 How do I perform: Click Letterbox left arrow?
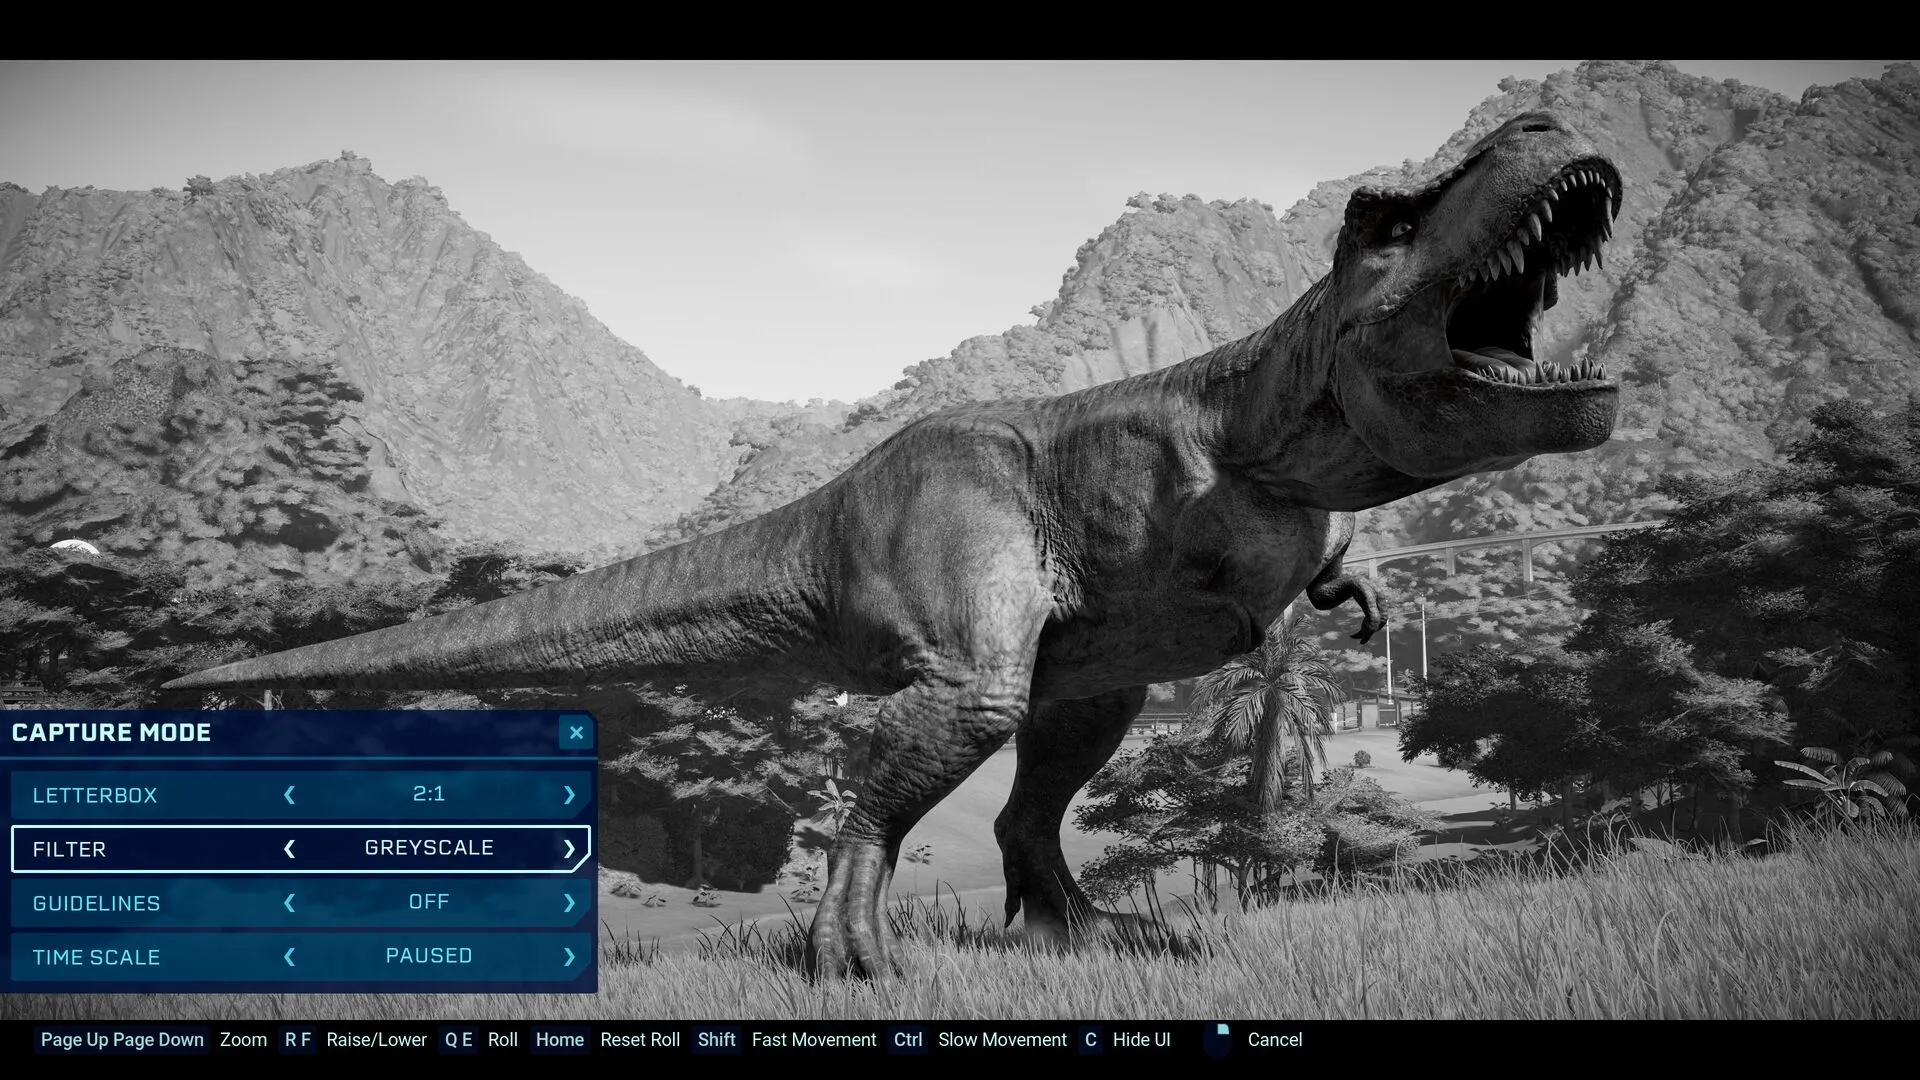[290, 795]
